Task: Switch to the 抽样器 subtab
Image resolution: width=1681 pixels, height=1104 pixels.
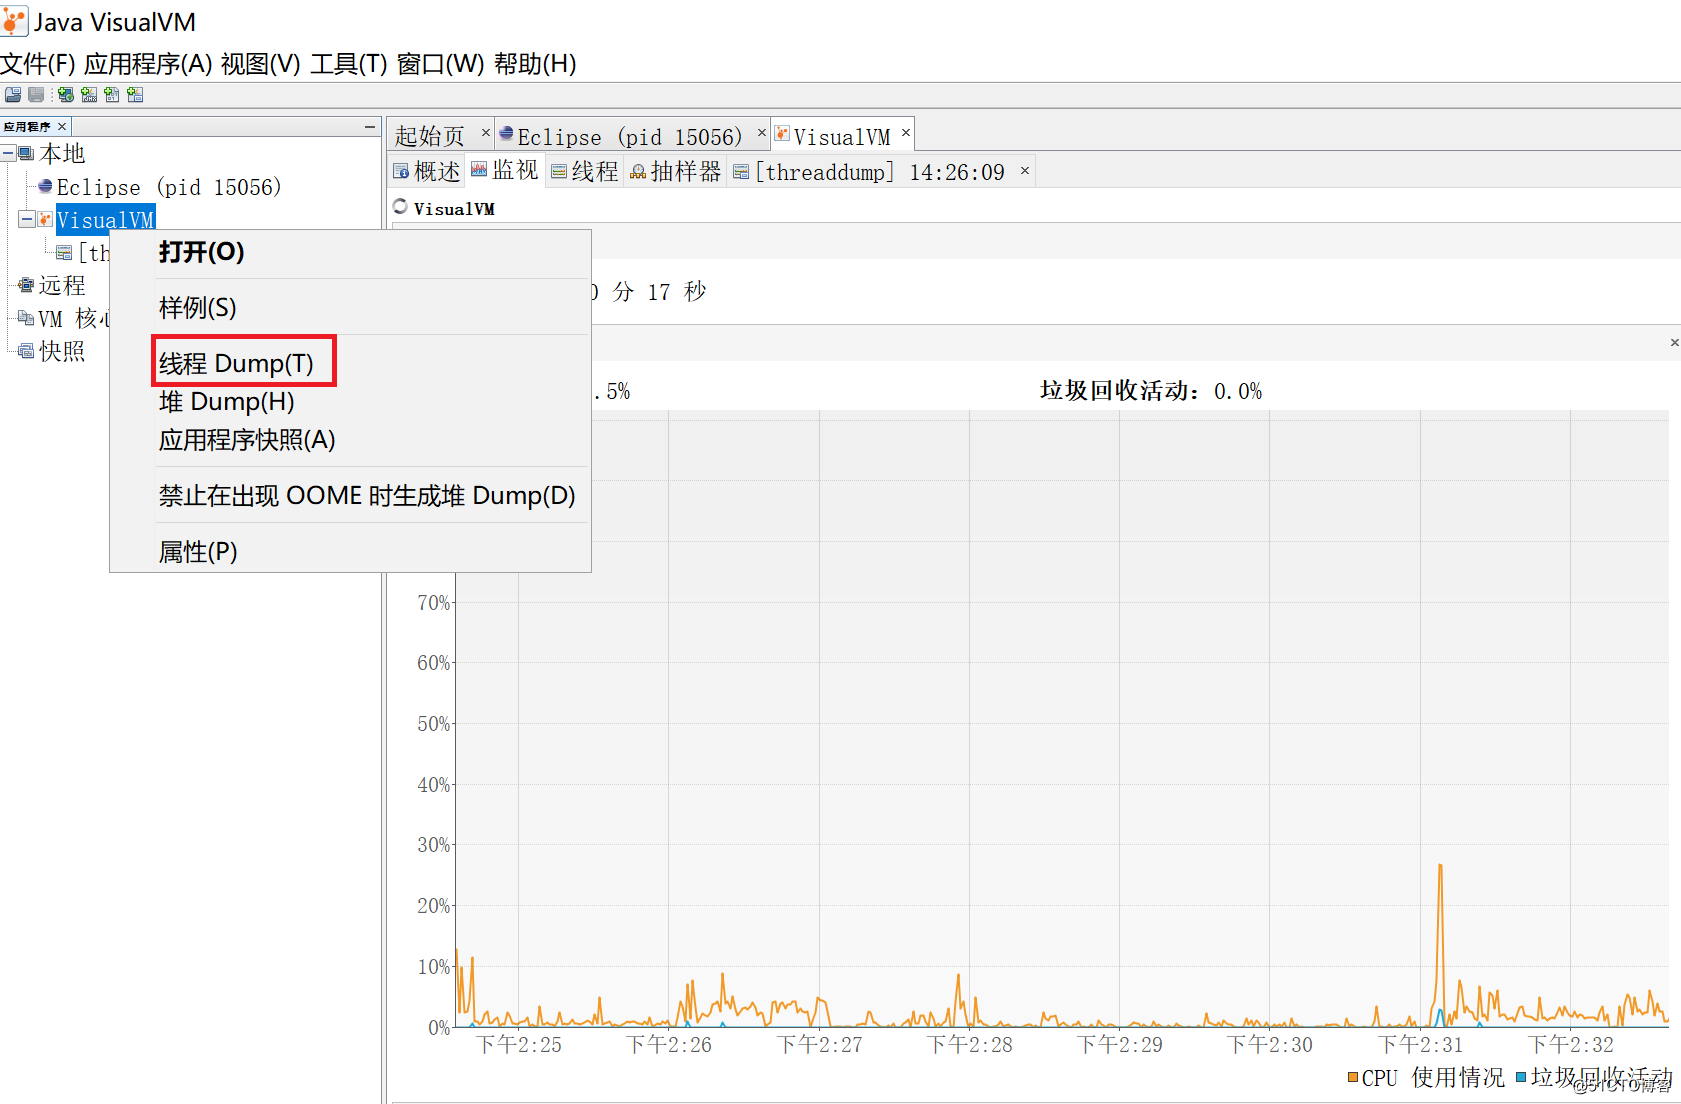Action: pos(676,172)
